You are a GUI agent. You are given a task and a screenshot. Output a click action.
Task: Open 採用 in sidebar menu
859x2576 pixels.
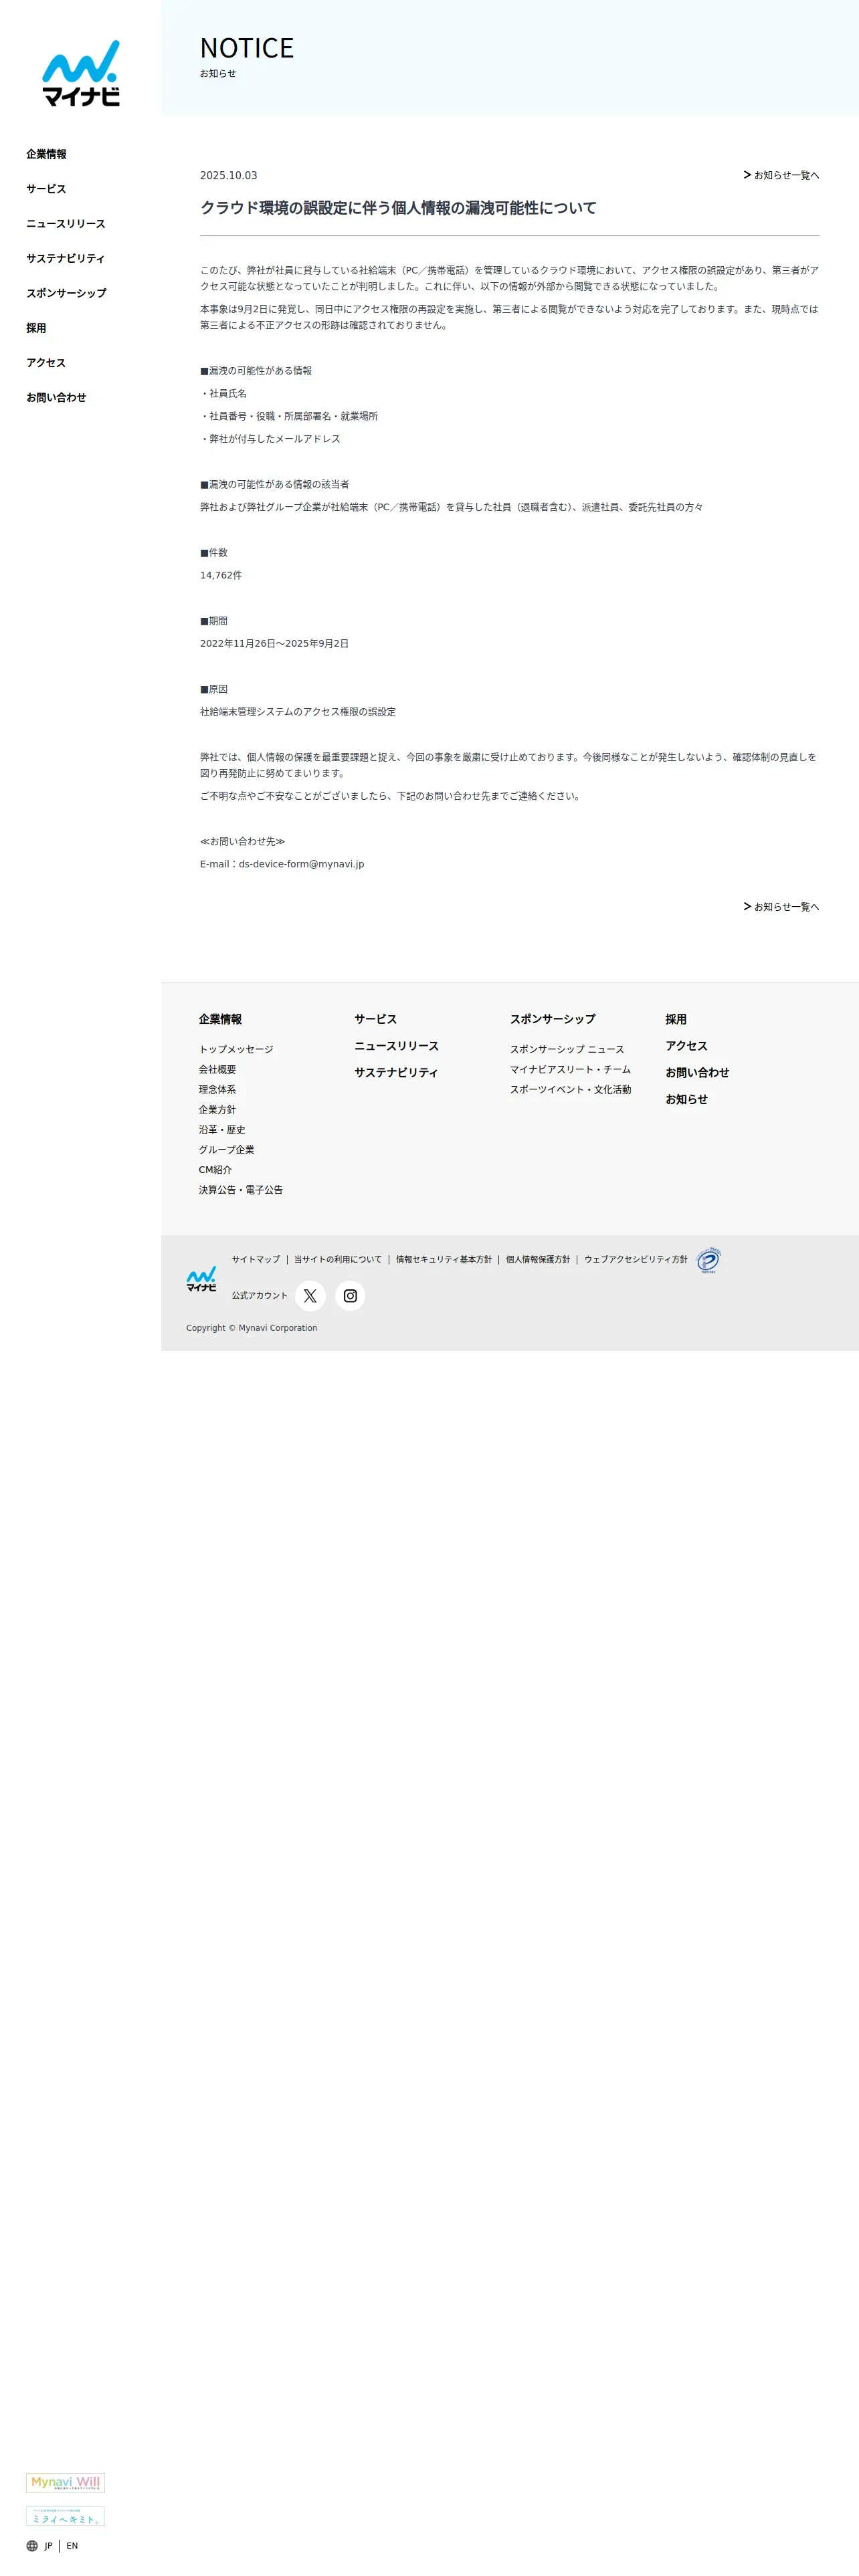tap(36, 328)
